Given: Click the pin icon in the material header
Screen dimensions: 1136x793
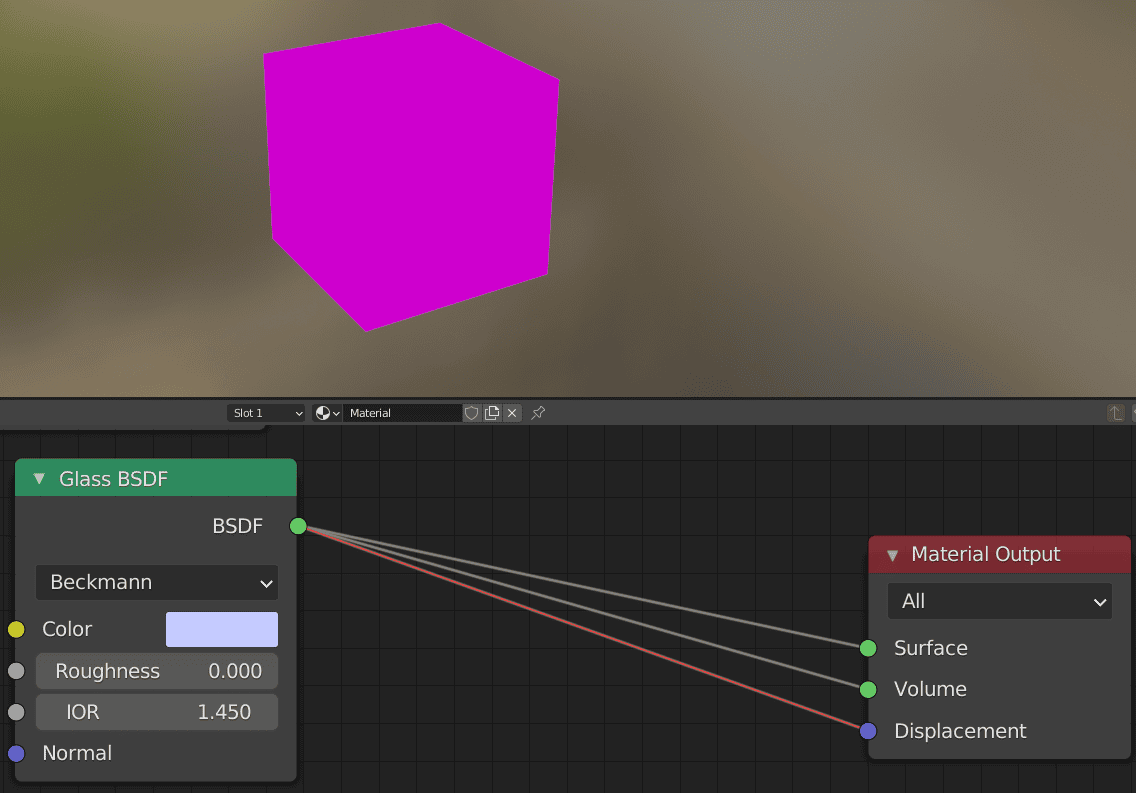Looking at the screenshot, I should click(x=537, y=412).
